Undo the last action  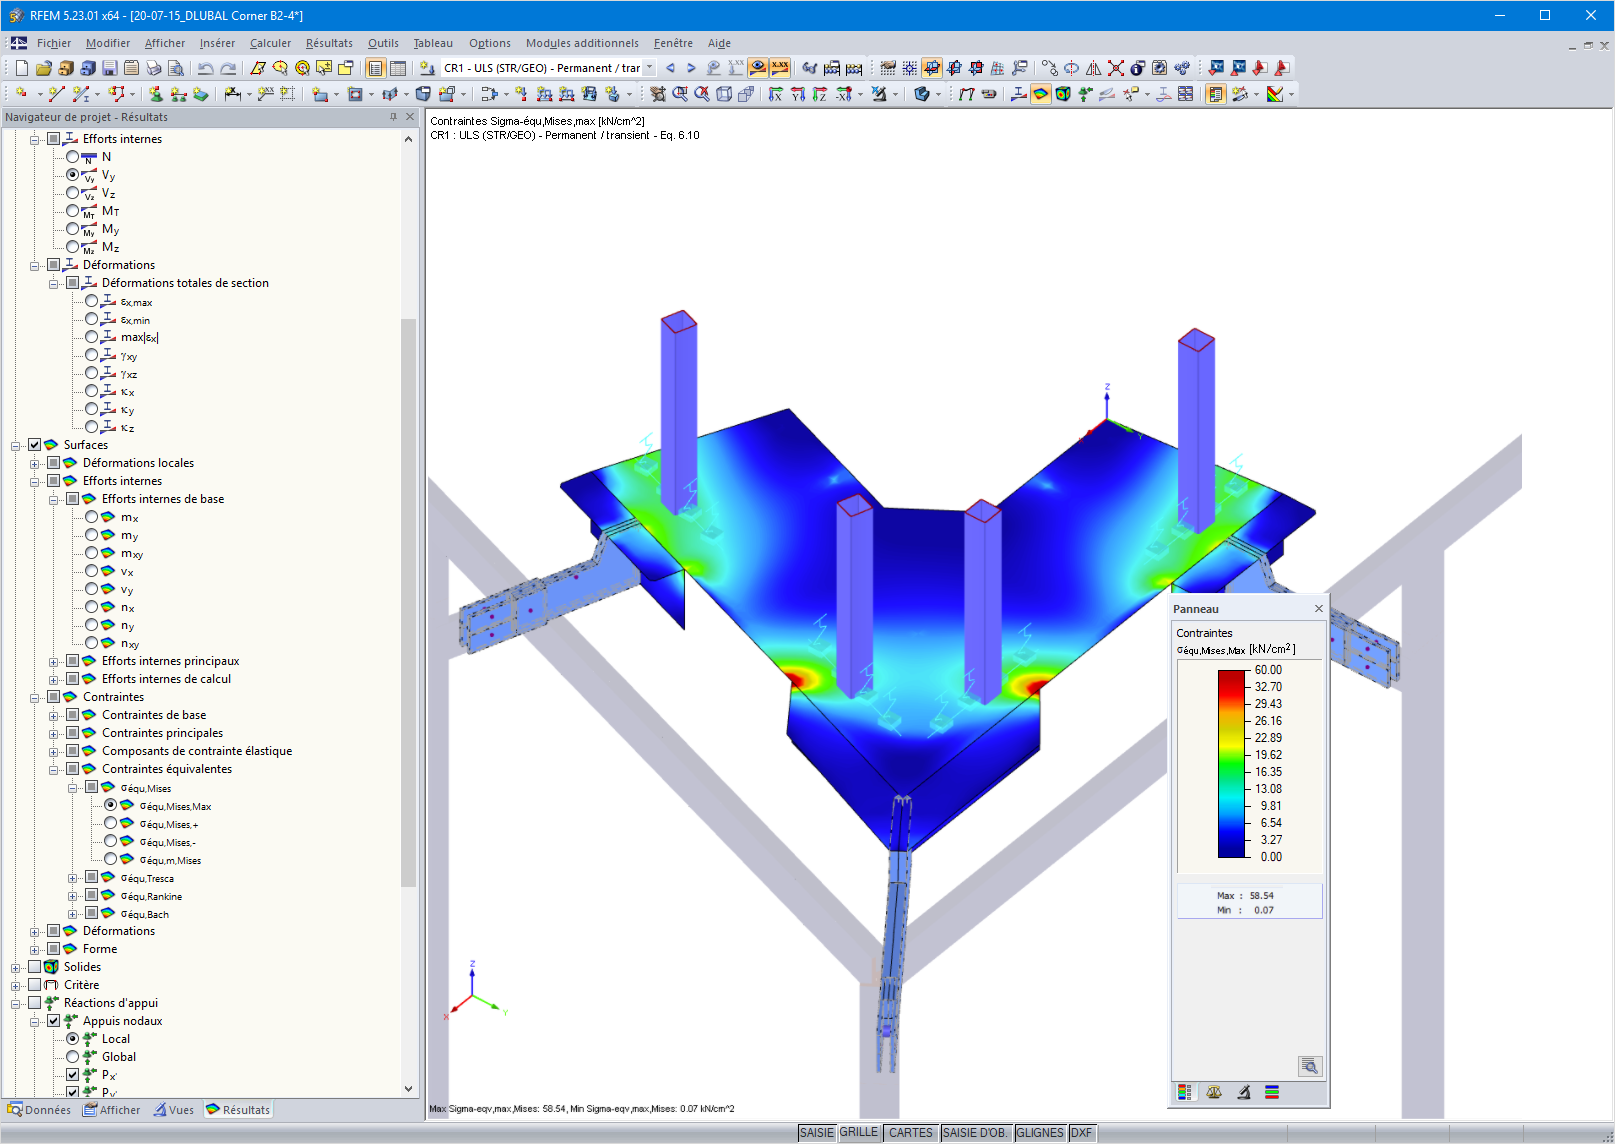[x=205, y=68]
